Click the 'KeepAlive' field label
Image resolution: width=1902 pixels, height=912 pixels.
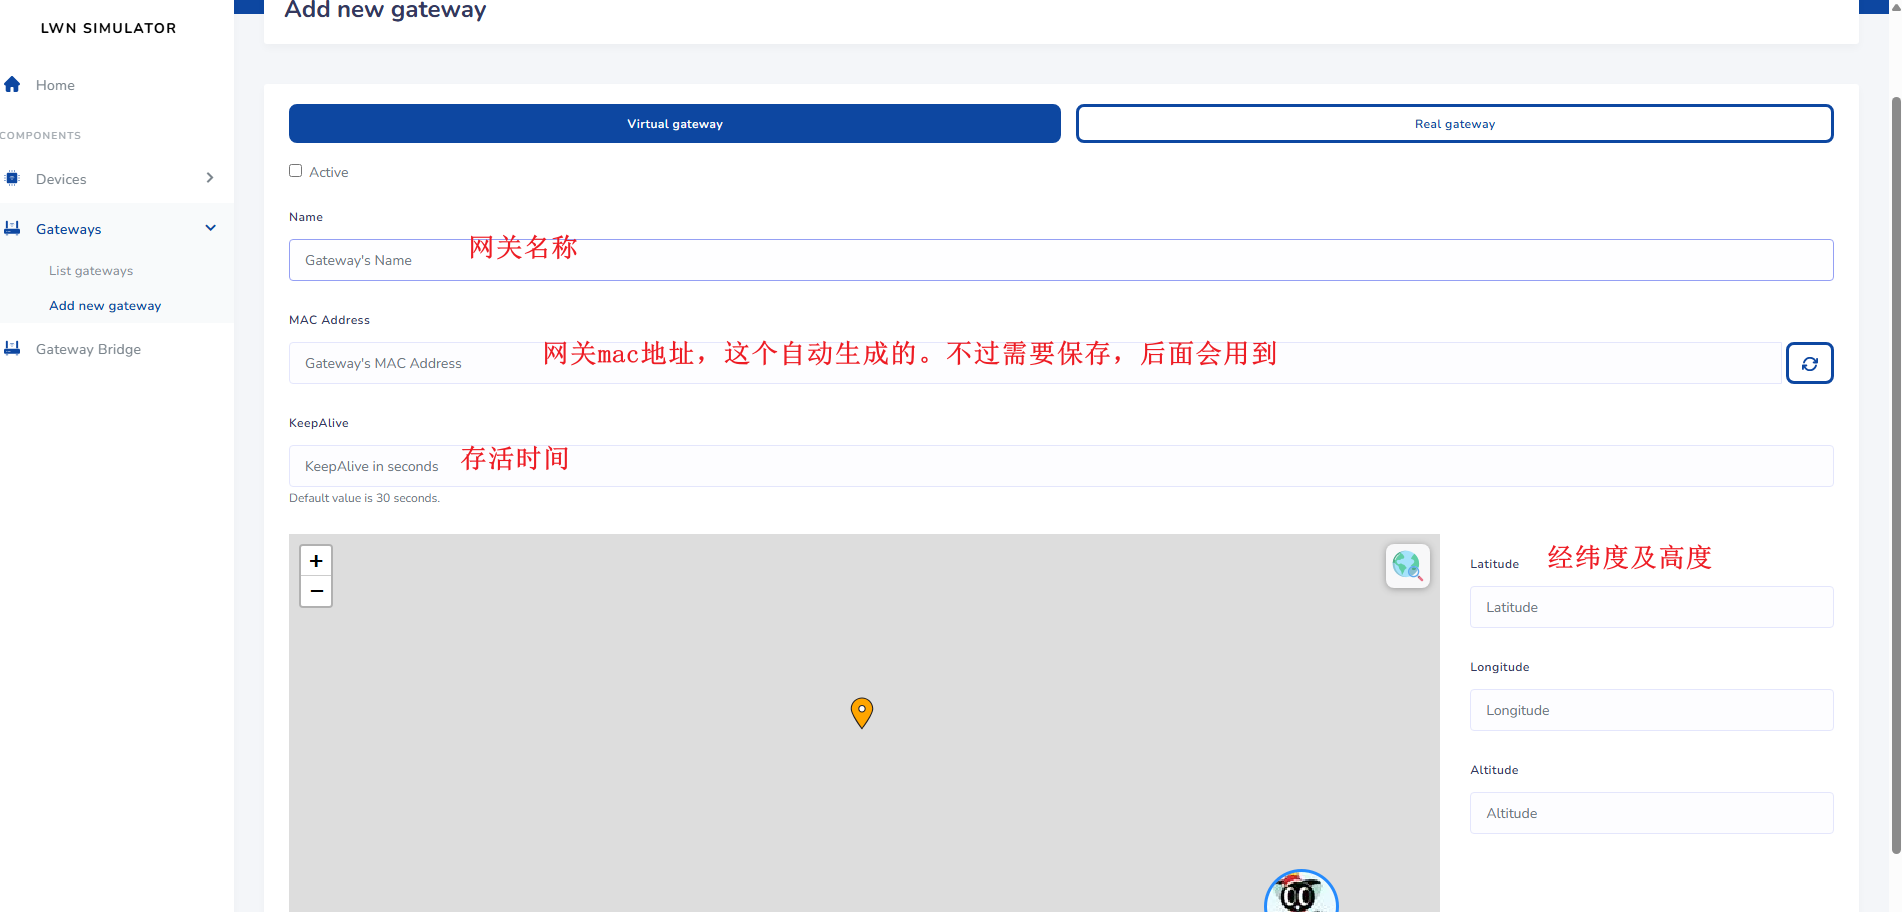(319, 423)
